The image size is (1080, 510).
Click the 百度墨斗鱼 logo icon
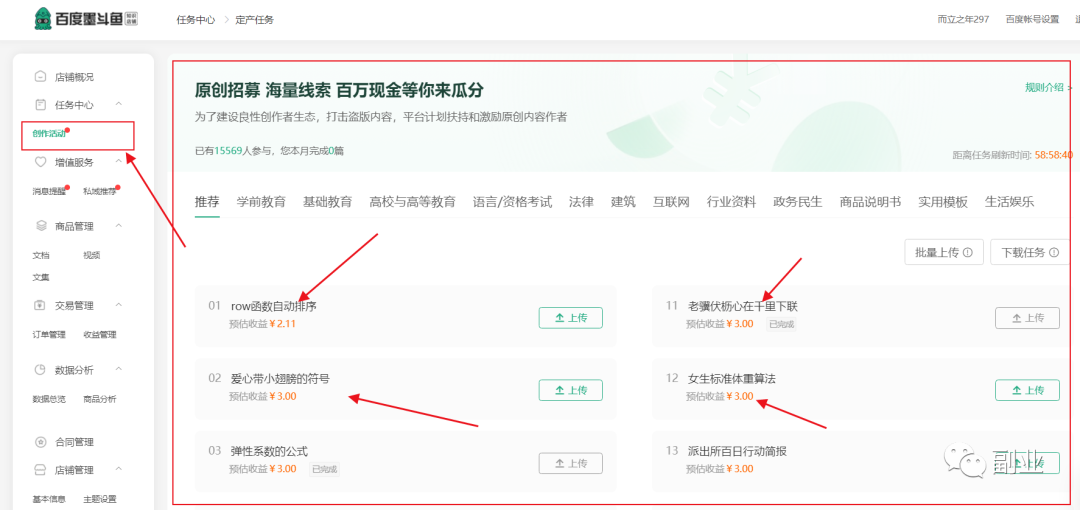43,18
